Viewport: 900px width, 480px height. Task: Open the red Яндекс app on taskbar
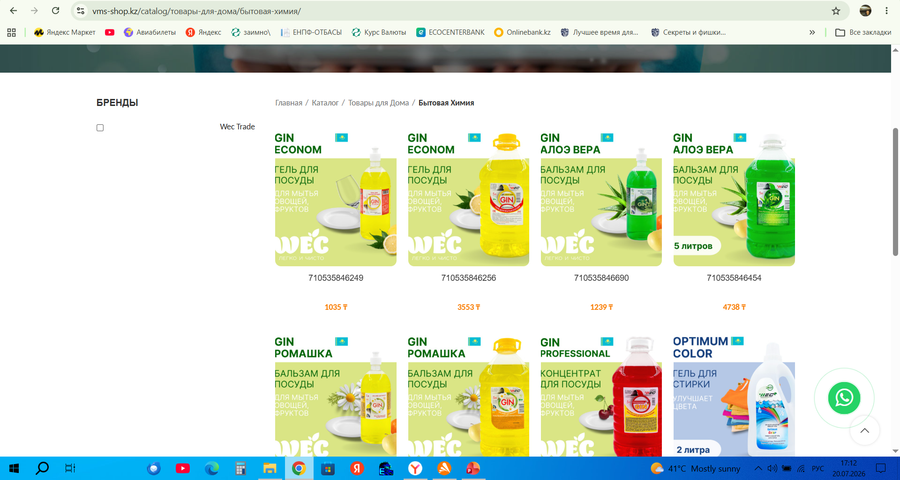pyautogui.click(x=356, y=468)
